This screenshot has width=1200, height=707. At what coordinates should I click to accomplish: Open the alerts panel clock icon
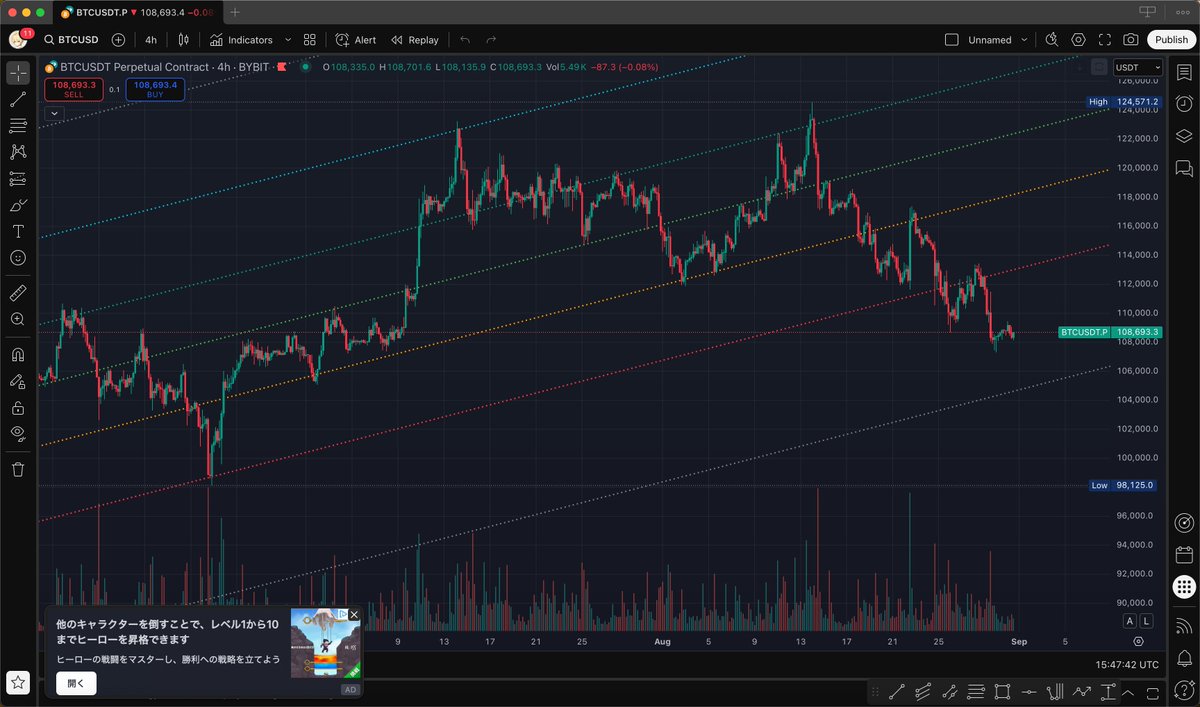[1184, 104]
